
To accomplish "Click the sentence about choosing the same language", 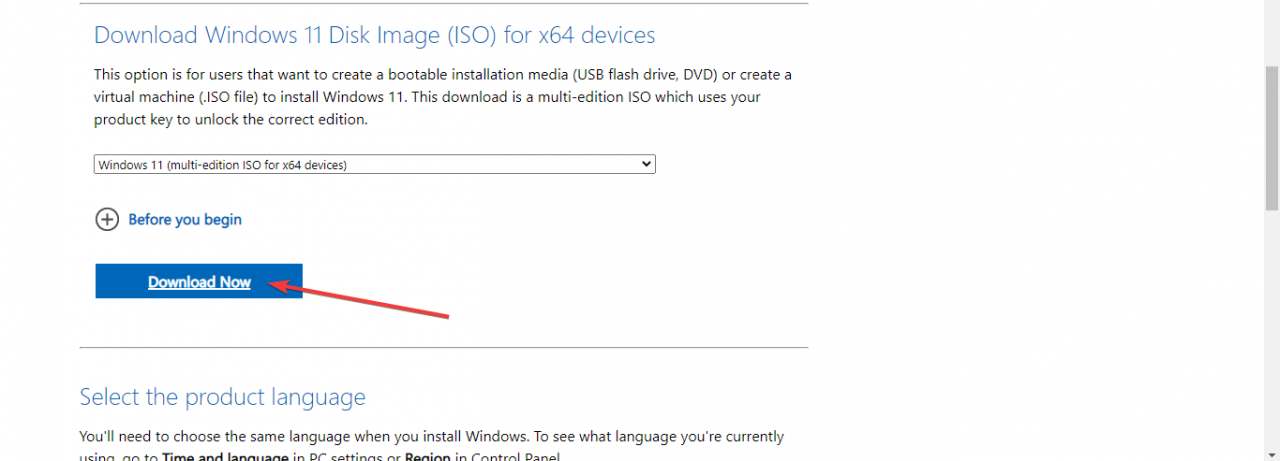I will [302, 437].
